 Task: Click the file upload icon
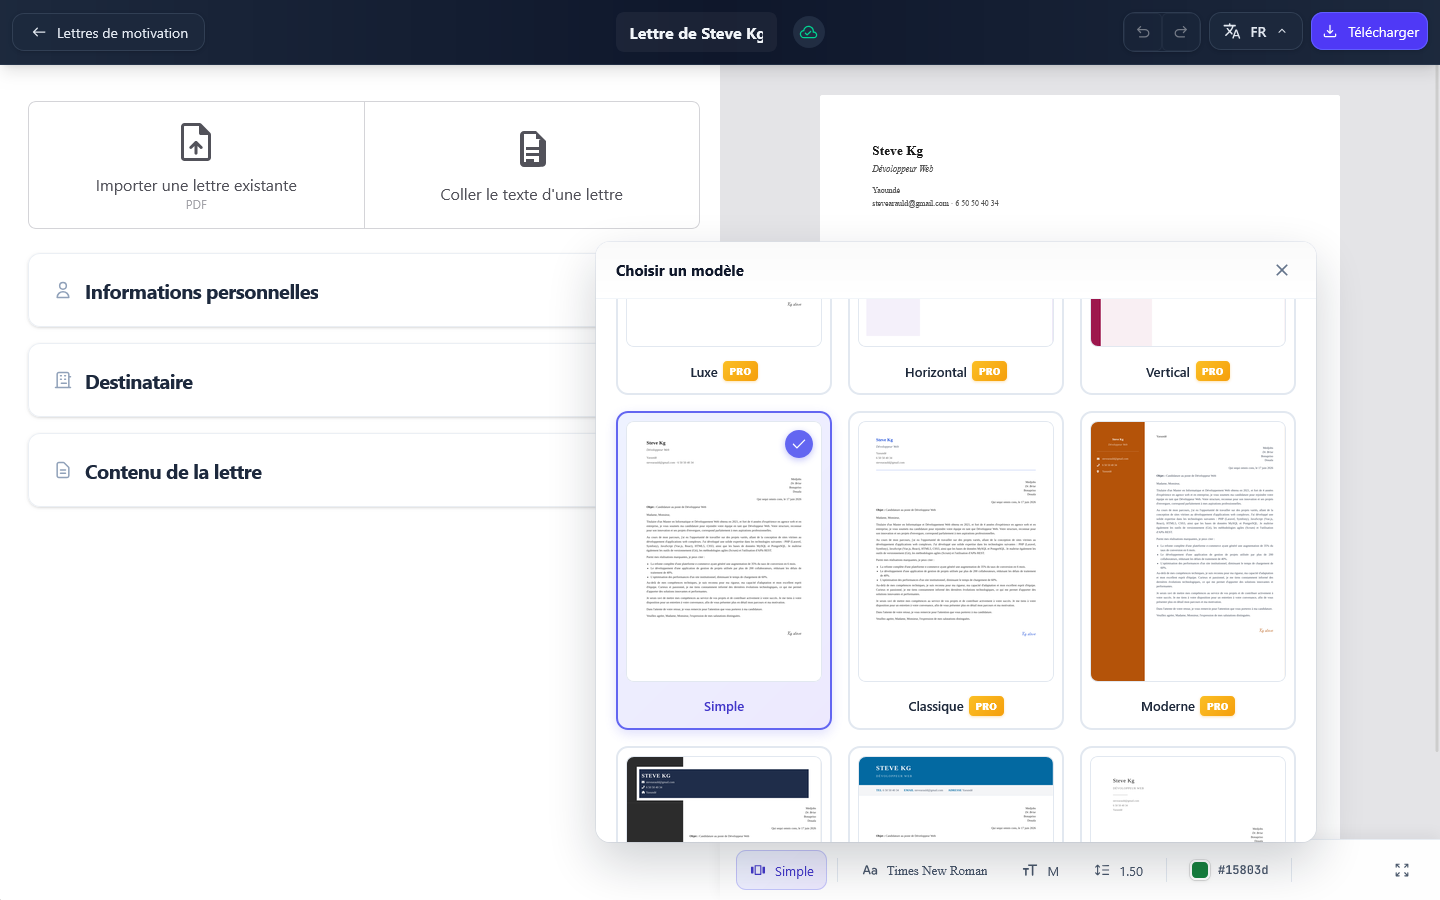tap(196, 142)
